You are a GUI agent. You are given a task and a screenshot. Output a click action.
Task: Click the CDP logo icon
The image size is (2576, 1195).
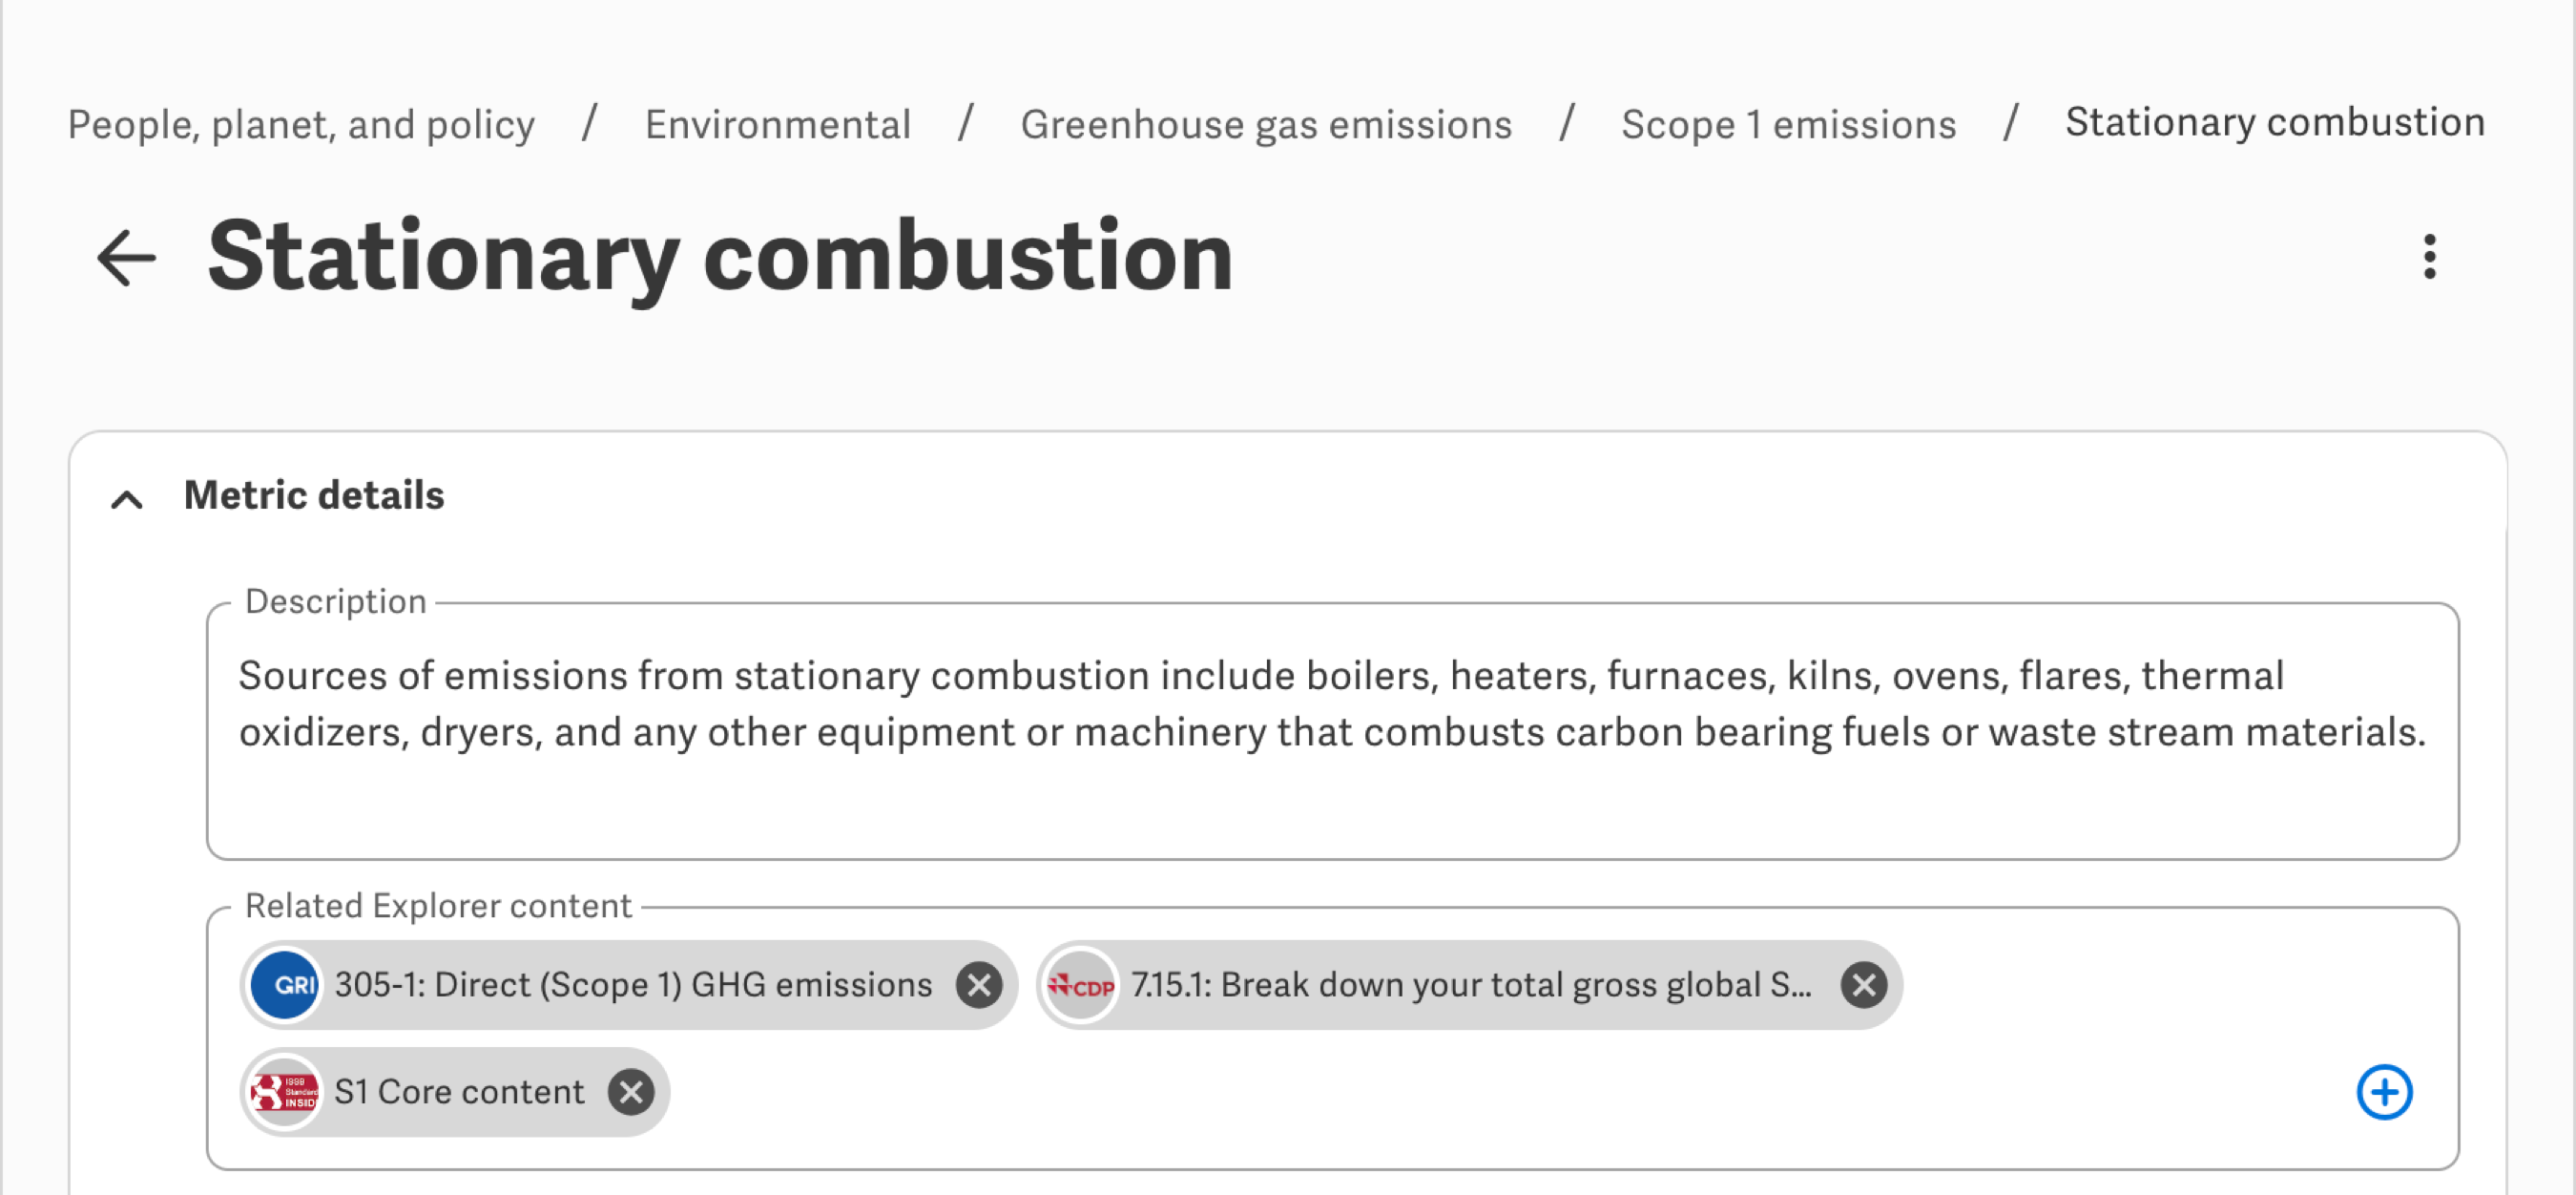pyautogui.click(x=1081, y=986)
